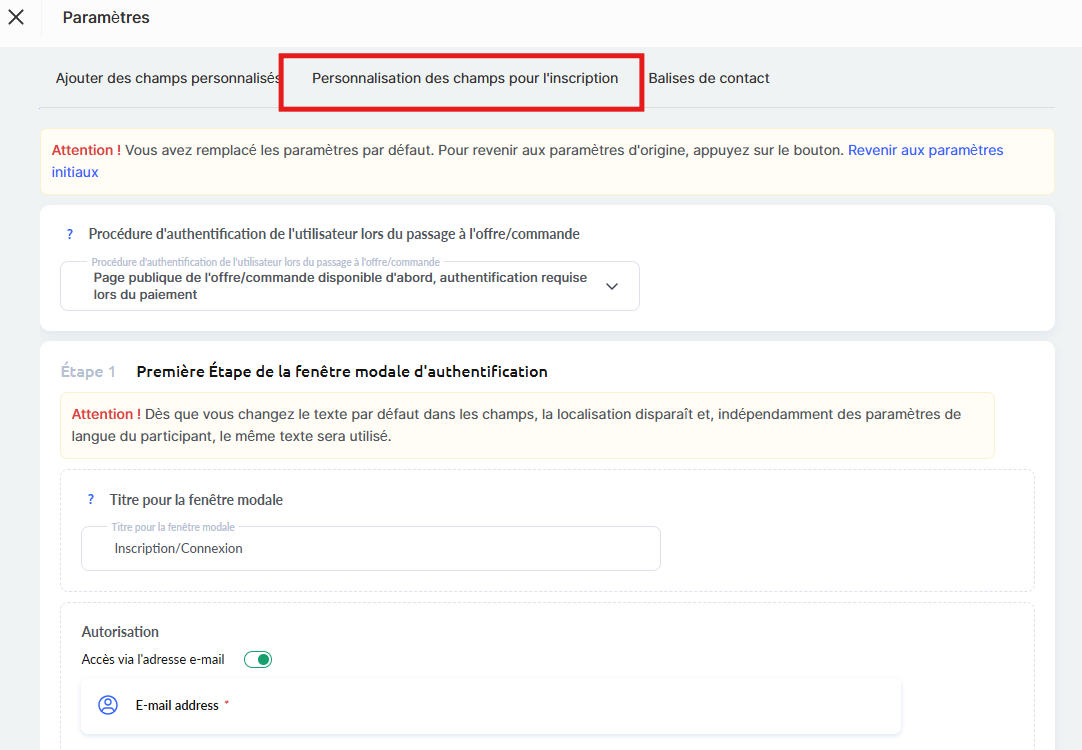This screenshot has height=750, width=1082.
Task: Click 'Revenir aux paramètres initiaux' link
Action: [925, 151]
